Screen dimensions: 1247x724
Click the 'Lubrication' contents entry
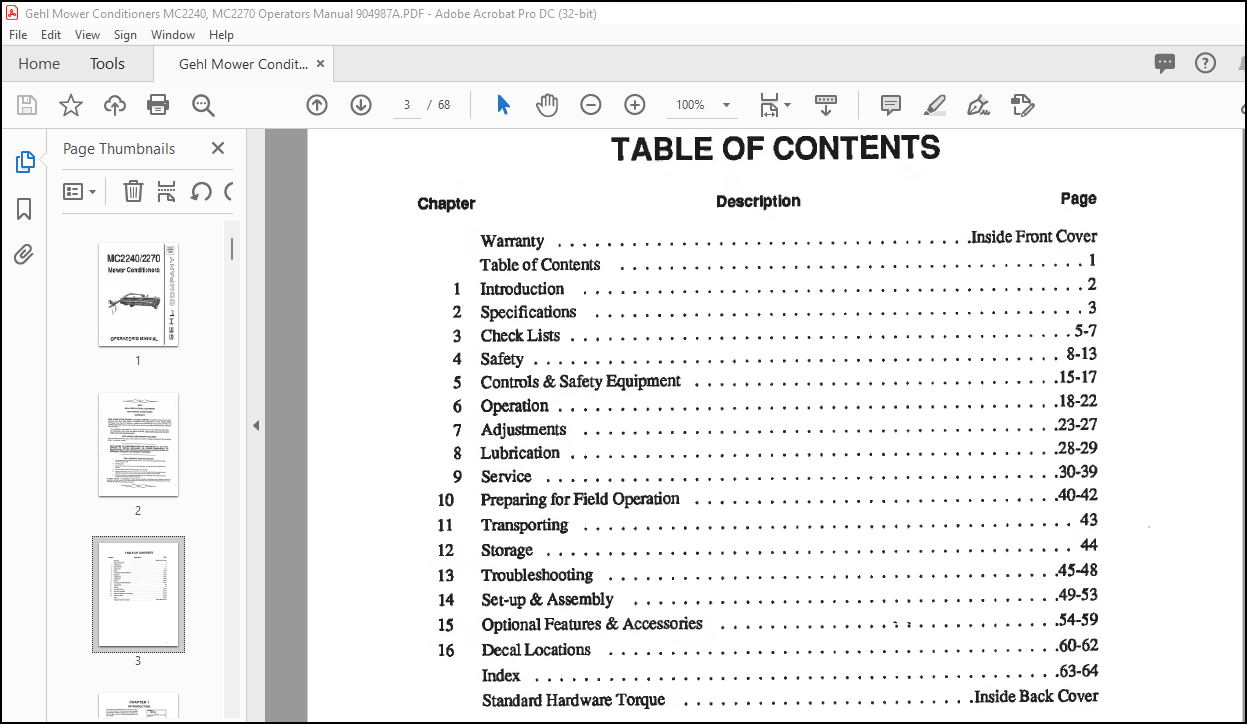pos(520,453)
